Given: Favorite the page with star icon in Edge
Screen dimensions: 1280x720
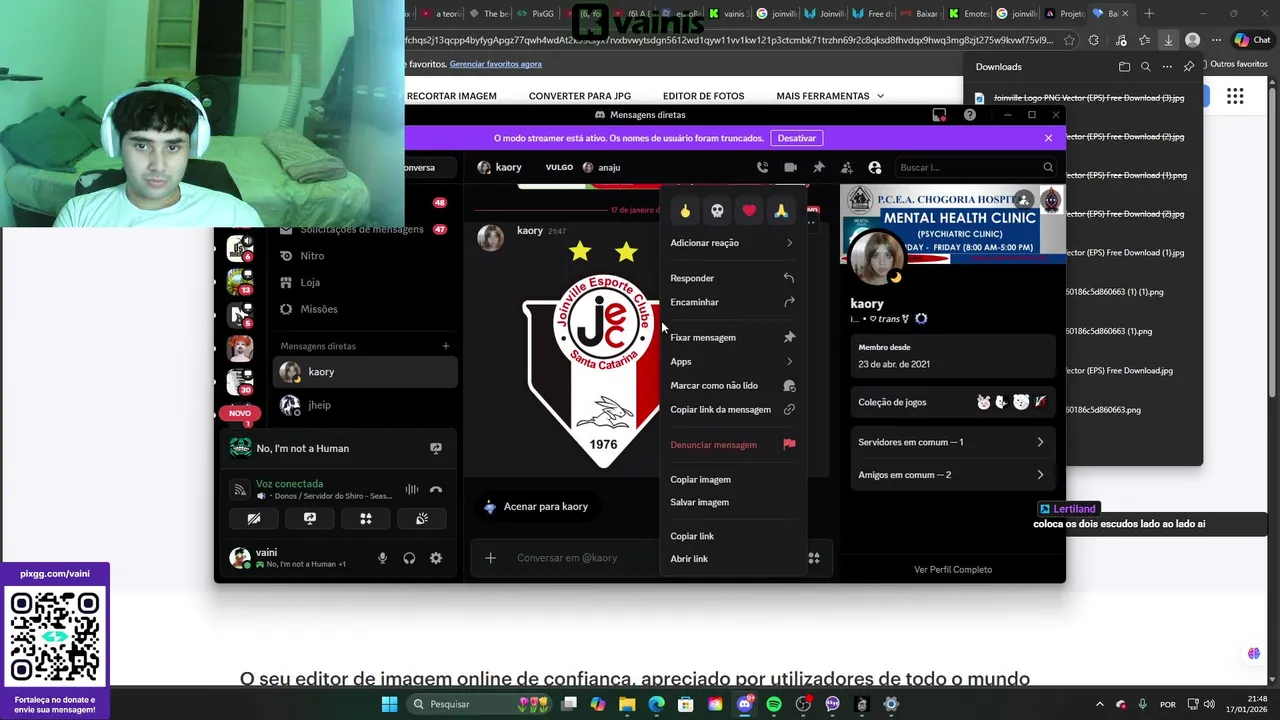Looking at the screenshot, I should [x=1069, y=40].
